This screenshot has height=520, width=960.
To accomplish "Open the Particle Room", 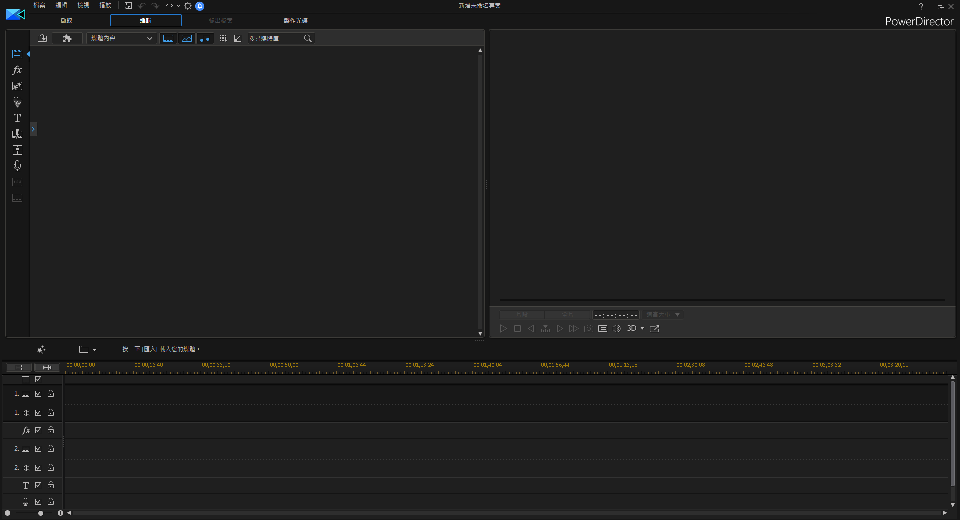I will tap(17, 102).
